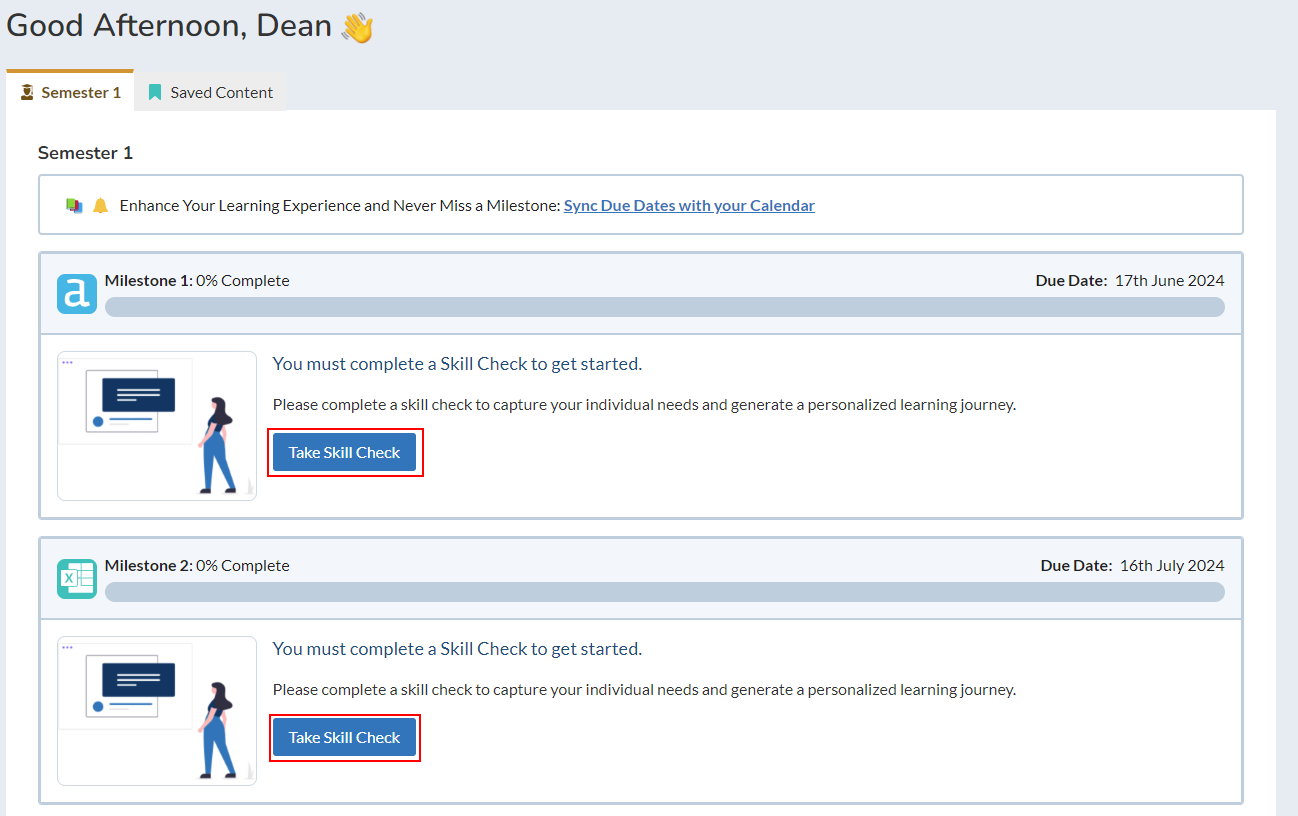Click the bell notification icon in the banner
Screen dimensions: 1298x816
(100, 206)
